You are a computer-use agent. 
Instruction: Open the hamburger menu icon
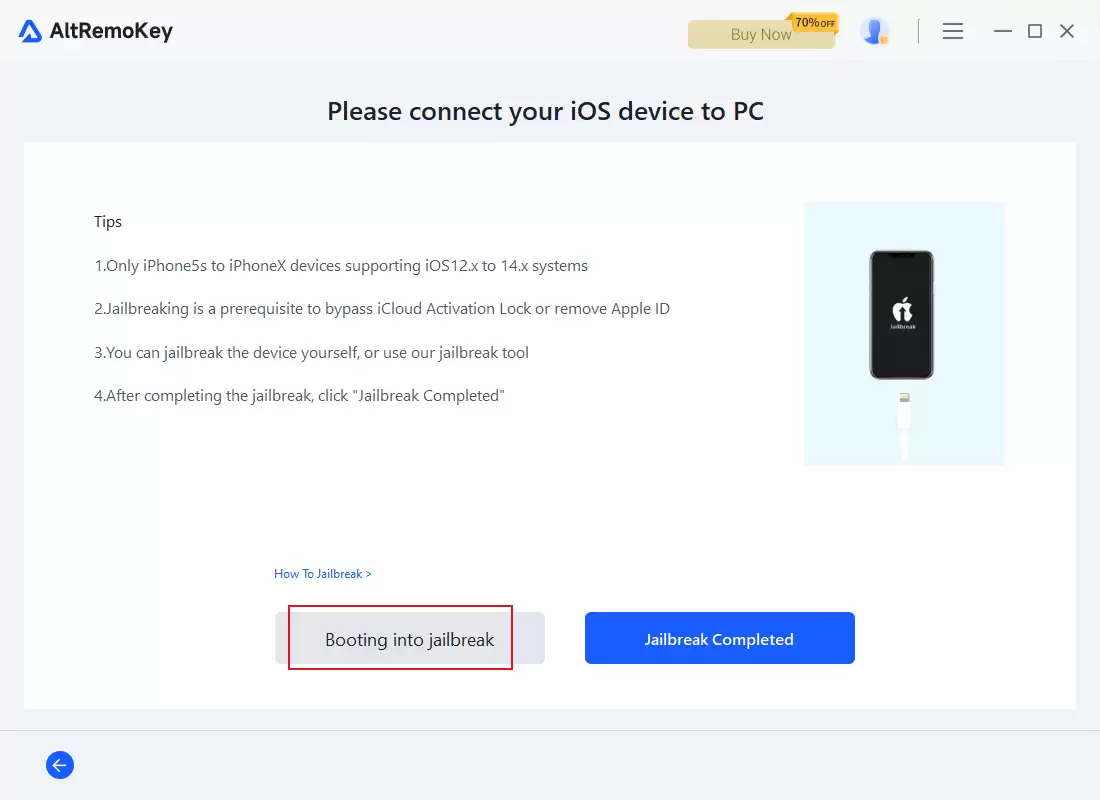click(952, 31)
